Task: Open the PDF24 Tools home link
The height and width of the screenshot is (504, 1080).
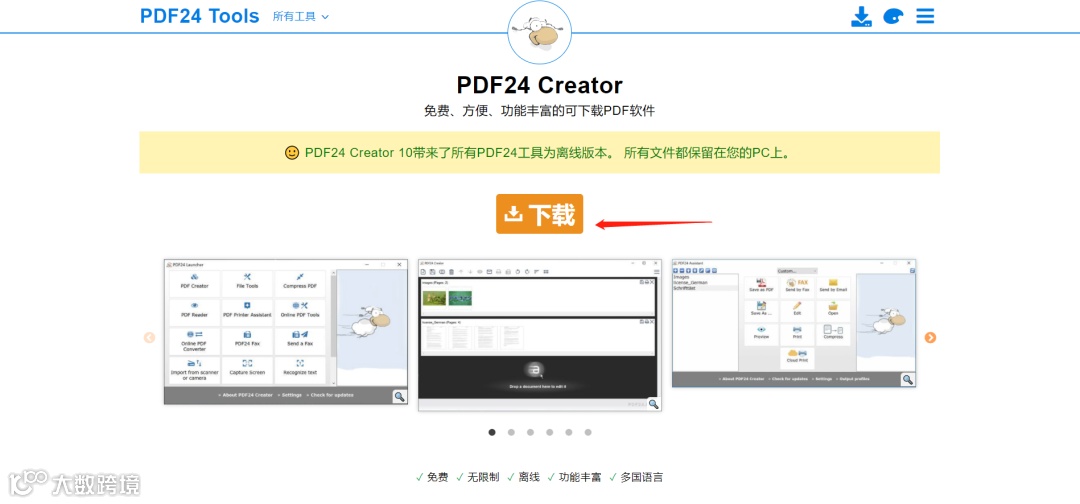Action: point(200,16)
